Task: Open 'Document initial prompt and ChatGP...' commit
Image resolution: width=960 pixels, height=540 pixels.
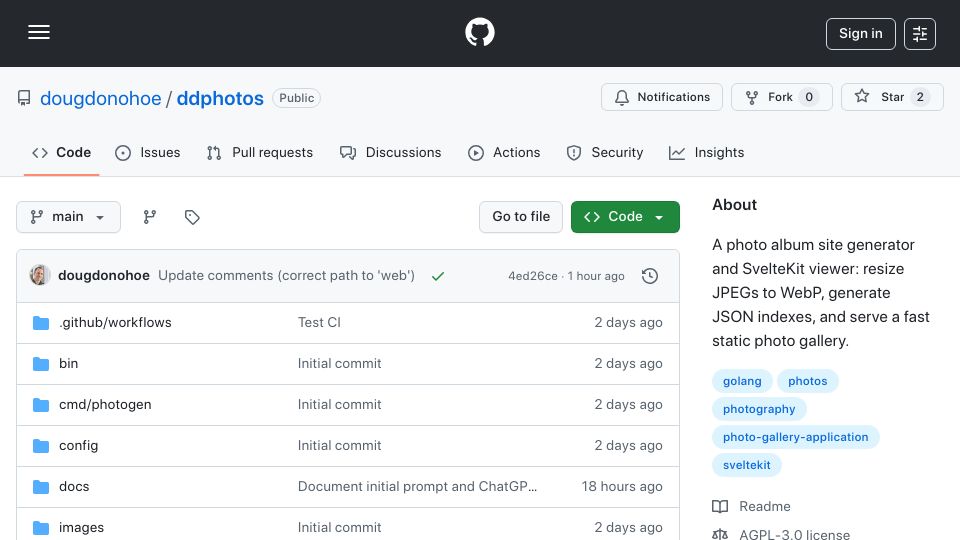Action: [x=417, y=487]
